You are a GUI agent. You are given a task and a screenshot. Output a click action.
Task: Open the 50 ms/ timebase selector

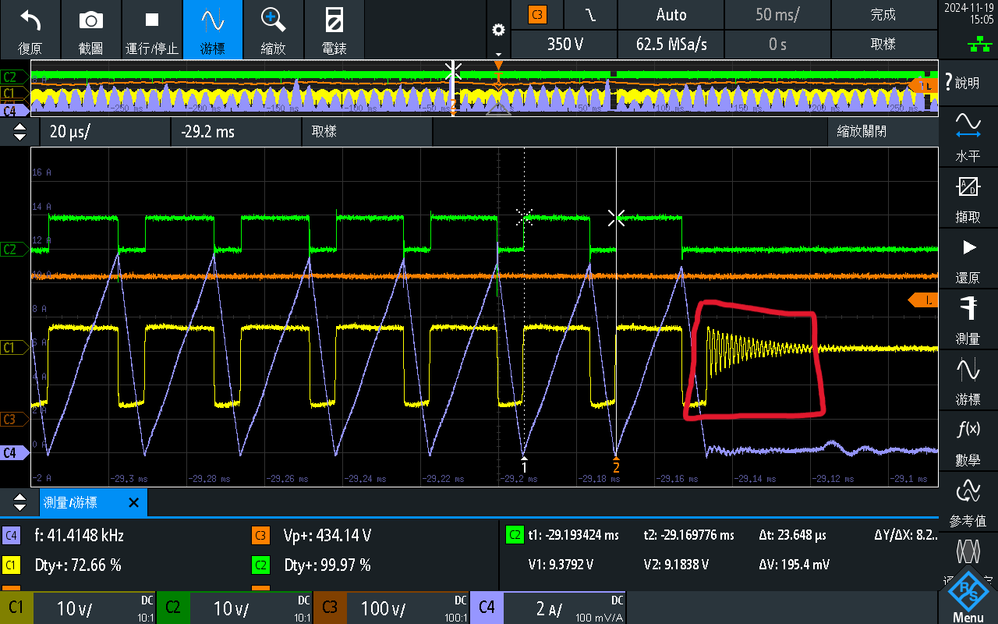click(x=777, y=15)
